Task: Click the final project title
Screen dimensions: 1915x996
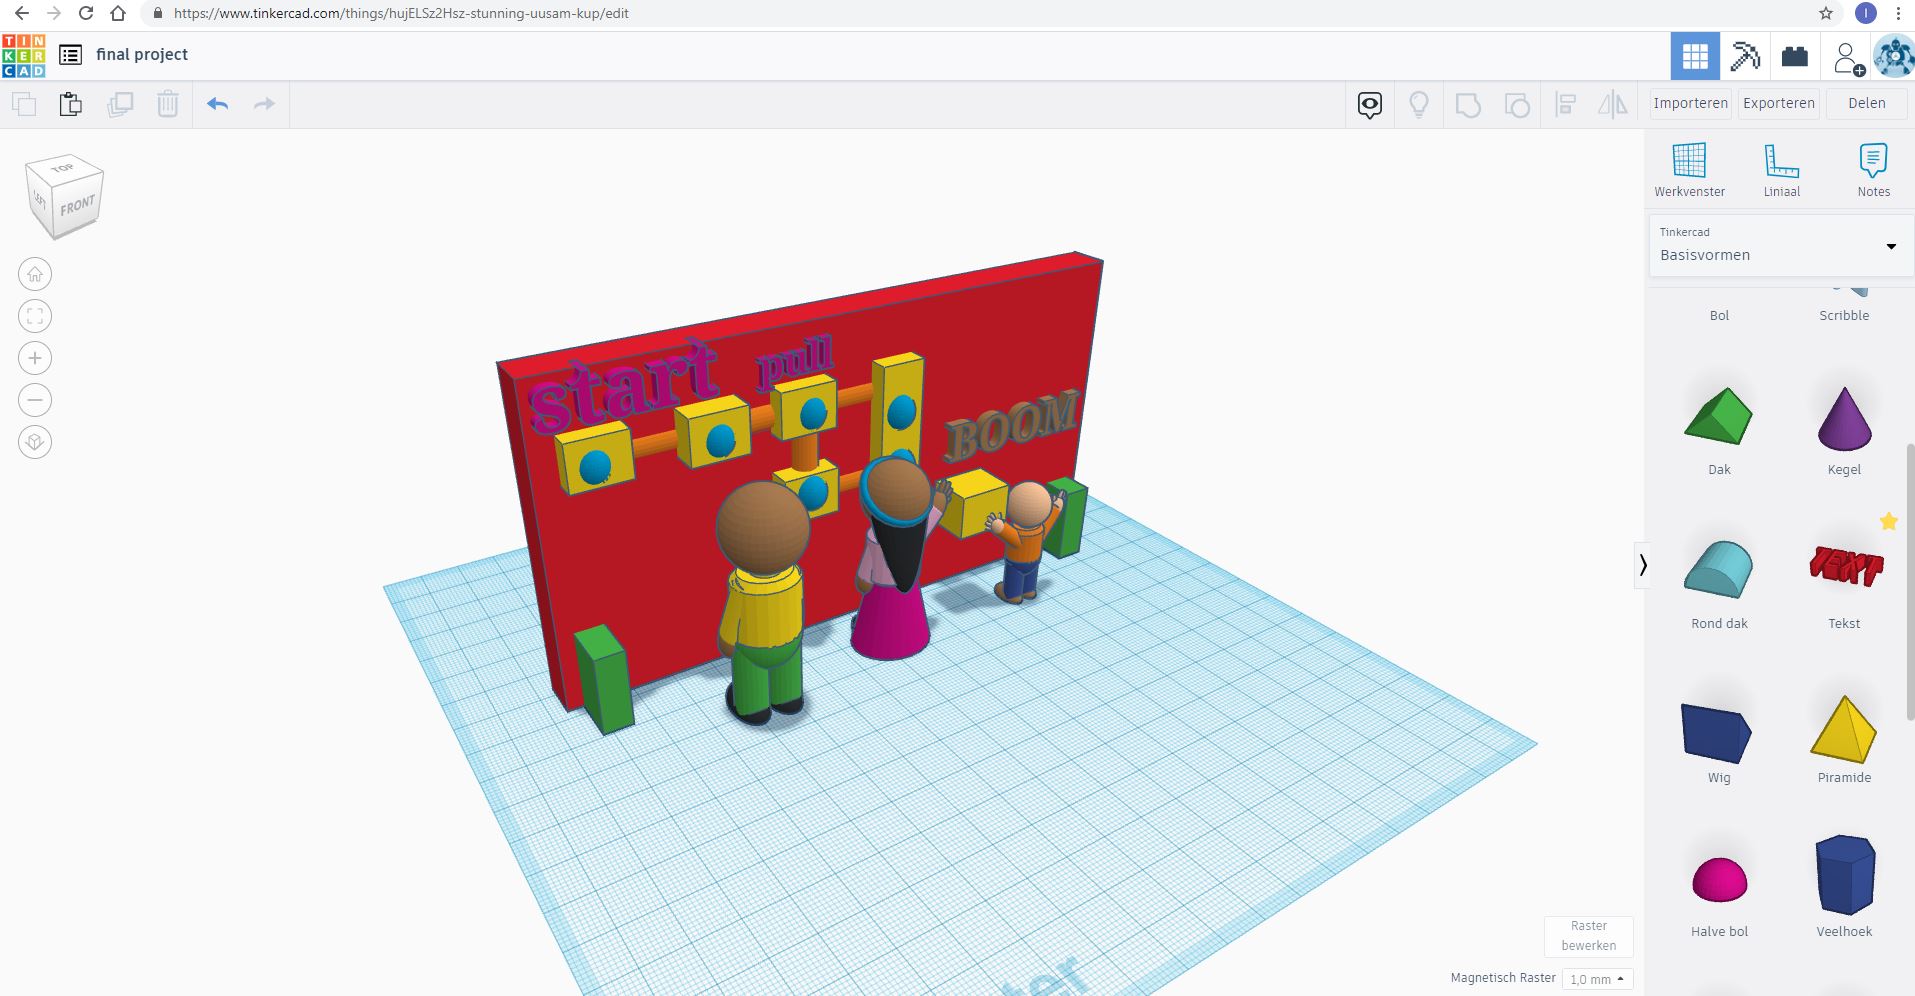Action: (x=142, y=55)
